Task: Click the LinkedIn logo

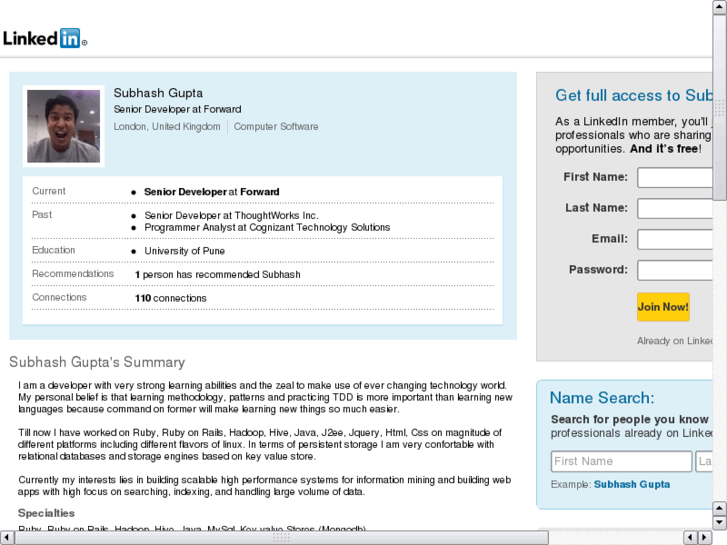Action: coord(44,39)
